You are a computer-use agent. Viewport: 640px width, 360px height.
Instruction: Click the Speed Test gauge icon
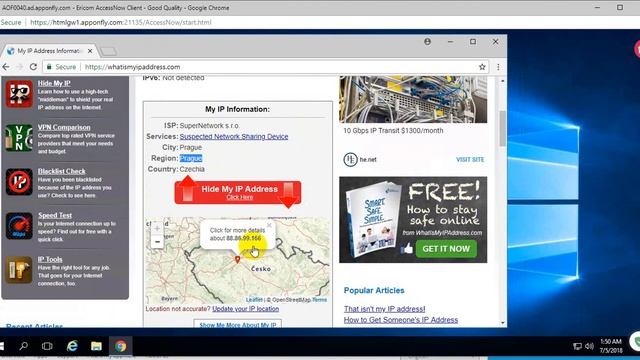point(19,226)
